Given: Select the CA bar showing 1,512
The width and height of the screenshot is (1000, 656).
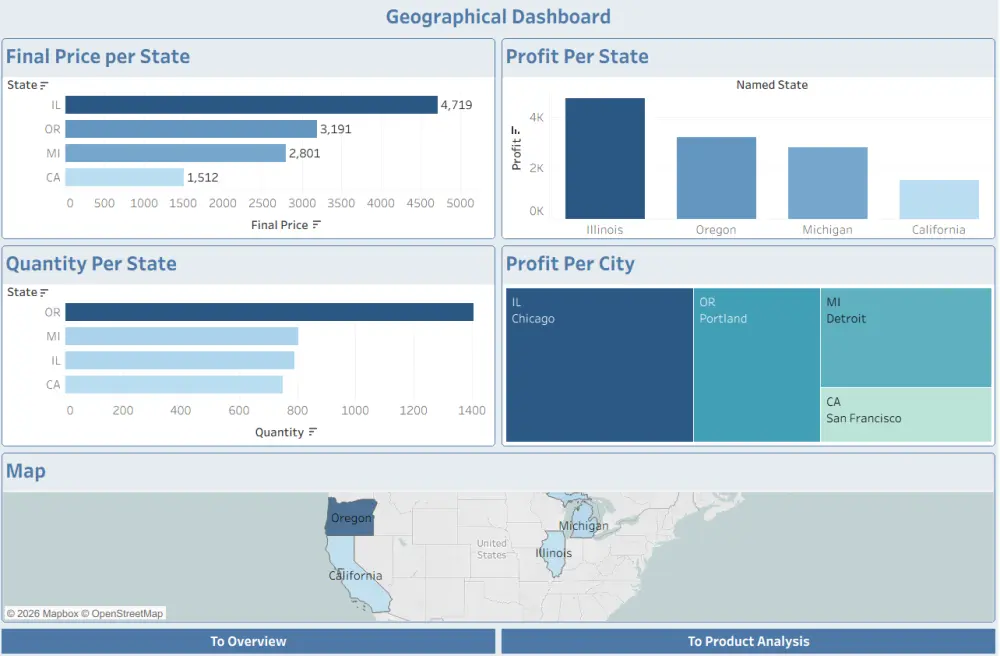Looking at the screenshot, I should [125, 177].
